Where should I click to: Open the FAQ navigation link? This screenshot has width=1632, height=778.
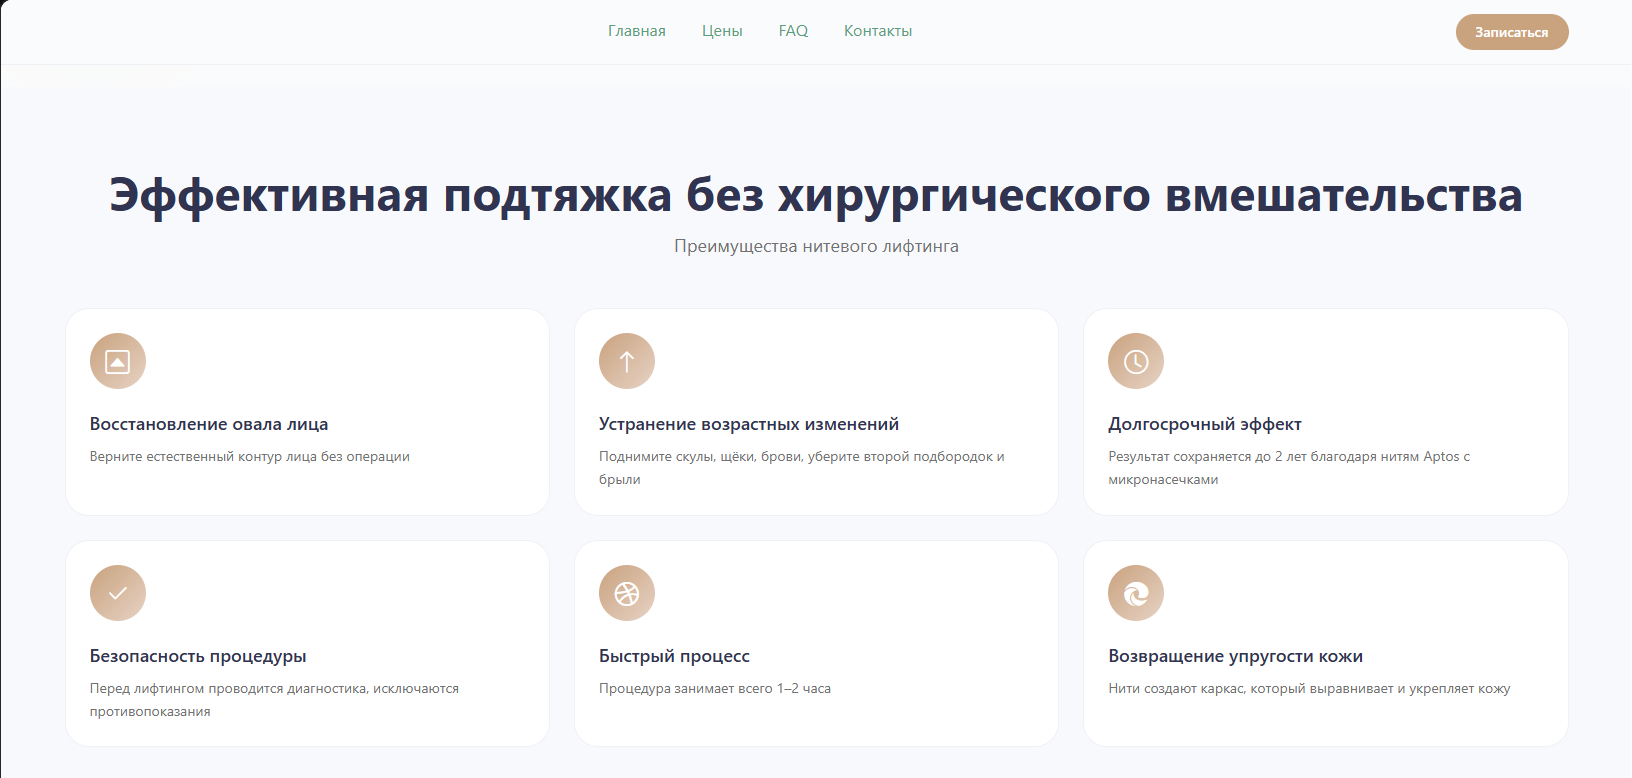coord(793,31)
